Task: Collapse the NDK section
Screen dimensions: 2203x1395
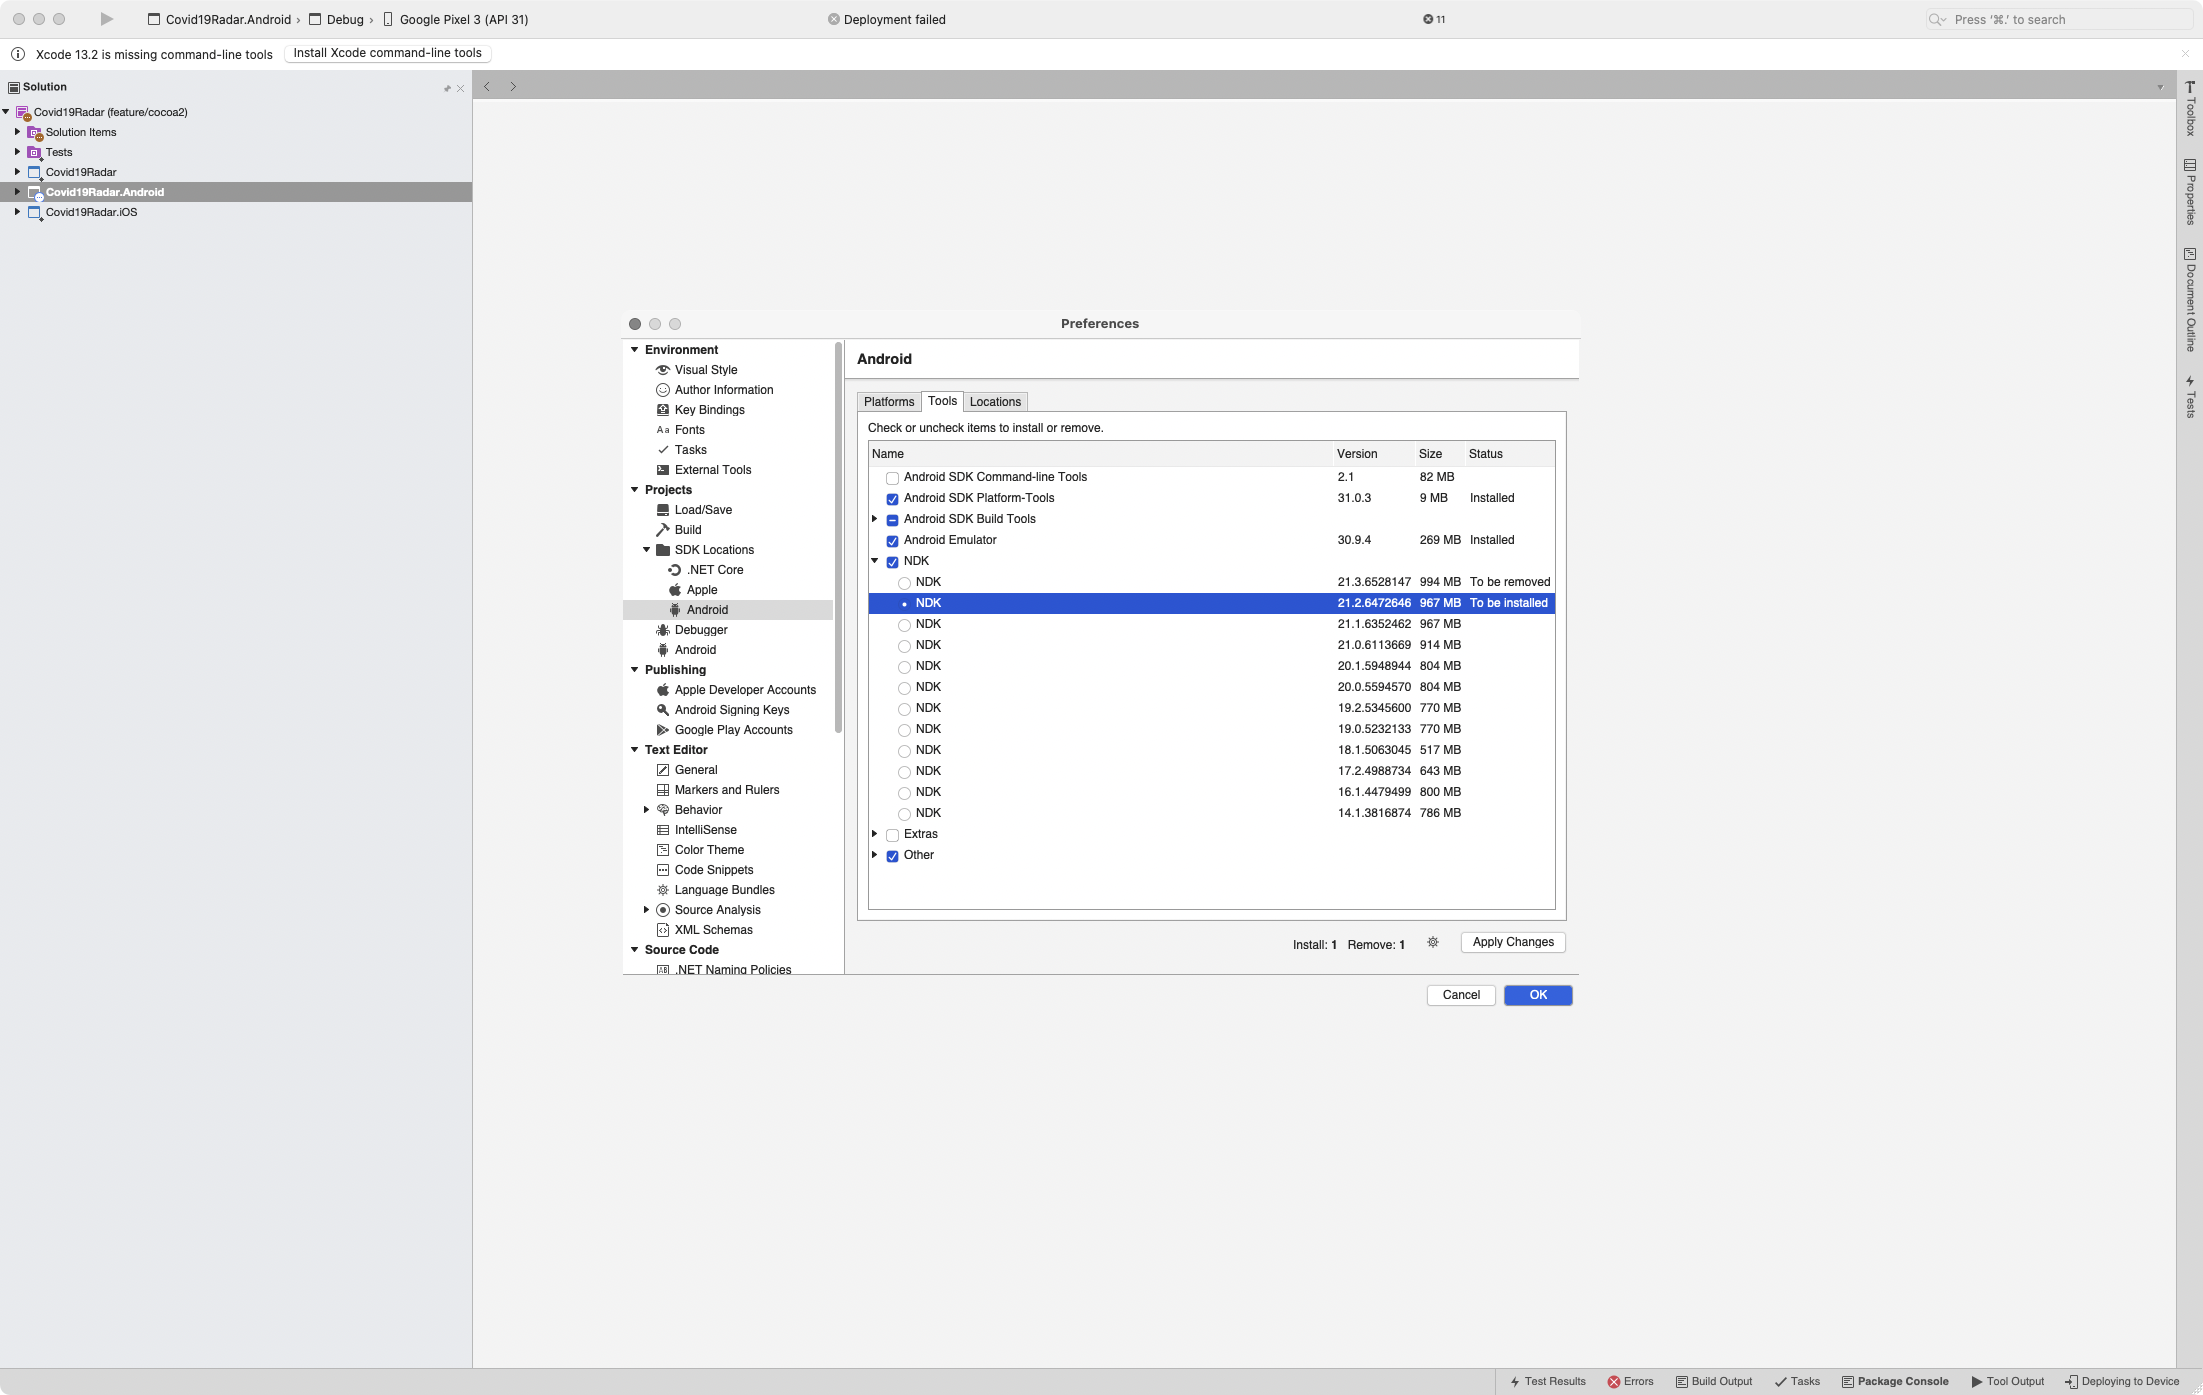Action: (874, 561)
